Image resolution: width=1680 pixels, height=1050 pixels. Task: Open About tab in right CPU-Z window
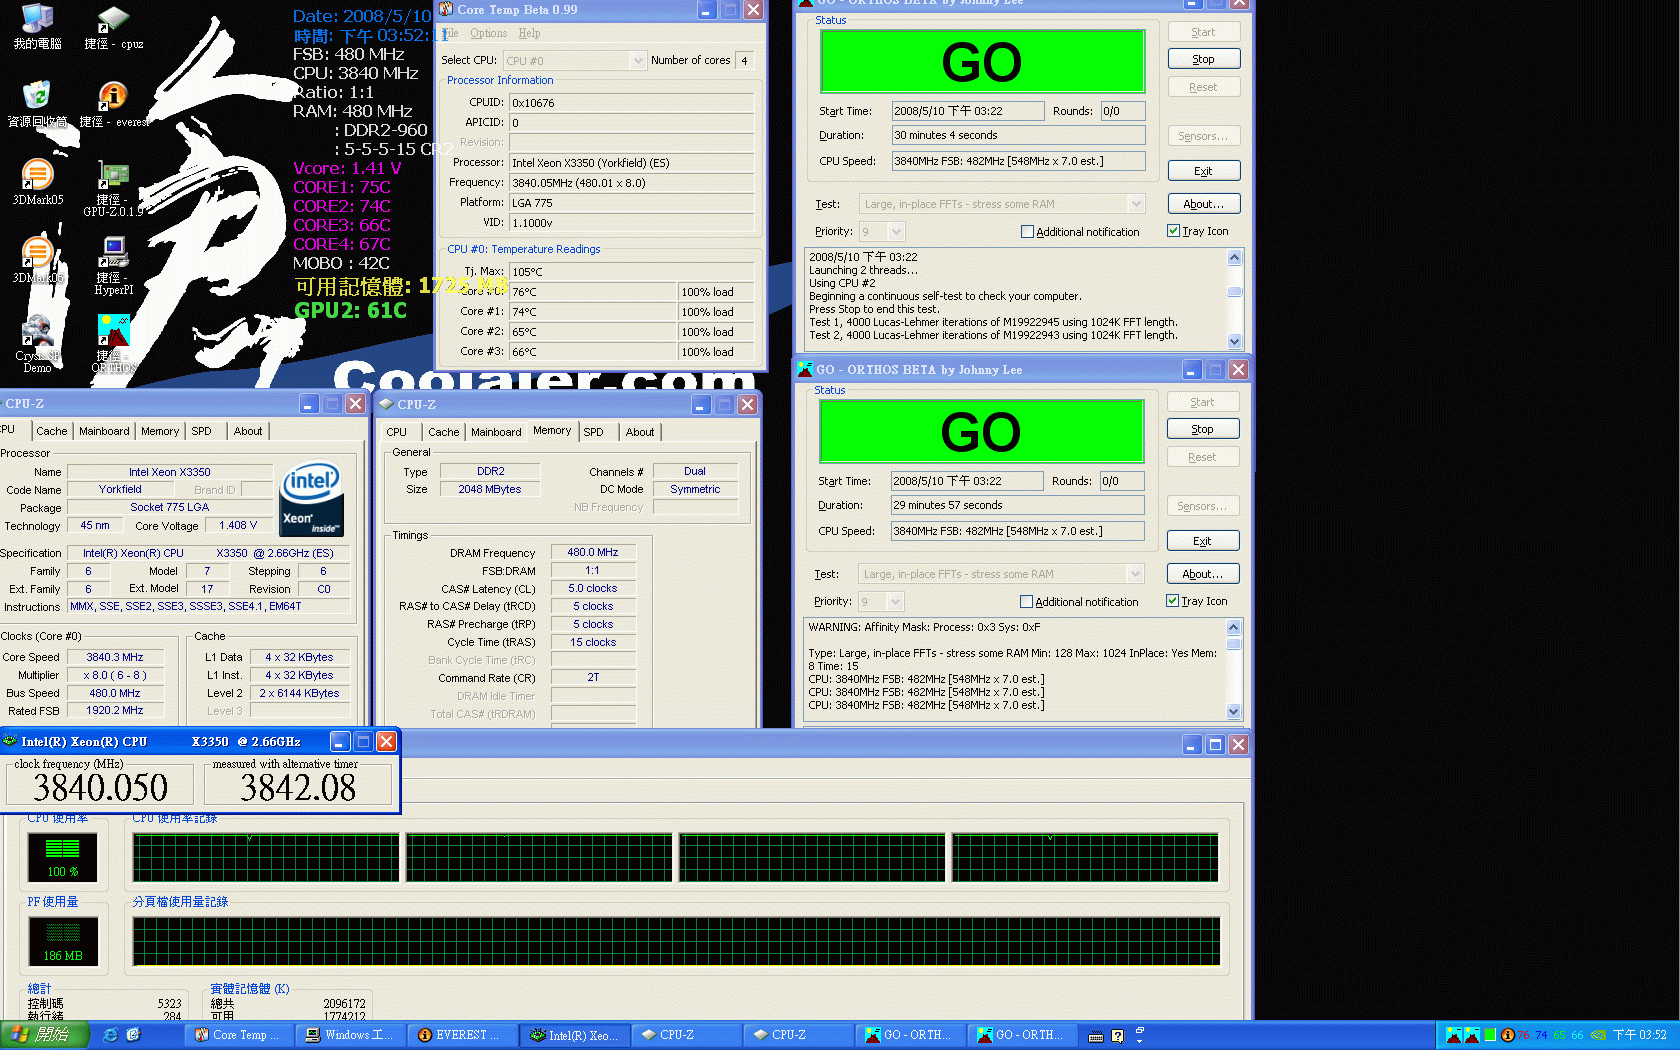[x=640, y=432]
